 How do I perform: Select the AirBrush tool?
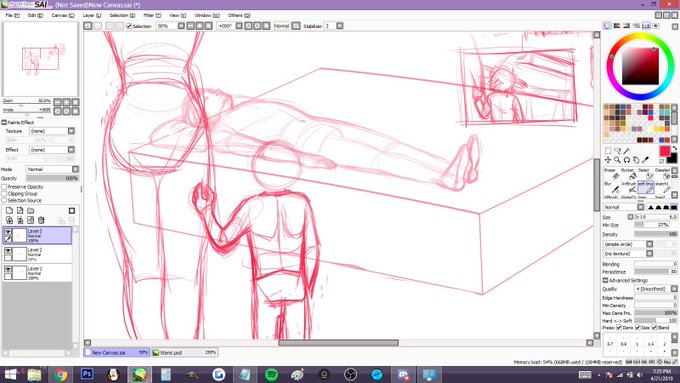coord(628,187)
